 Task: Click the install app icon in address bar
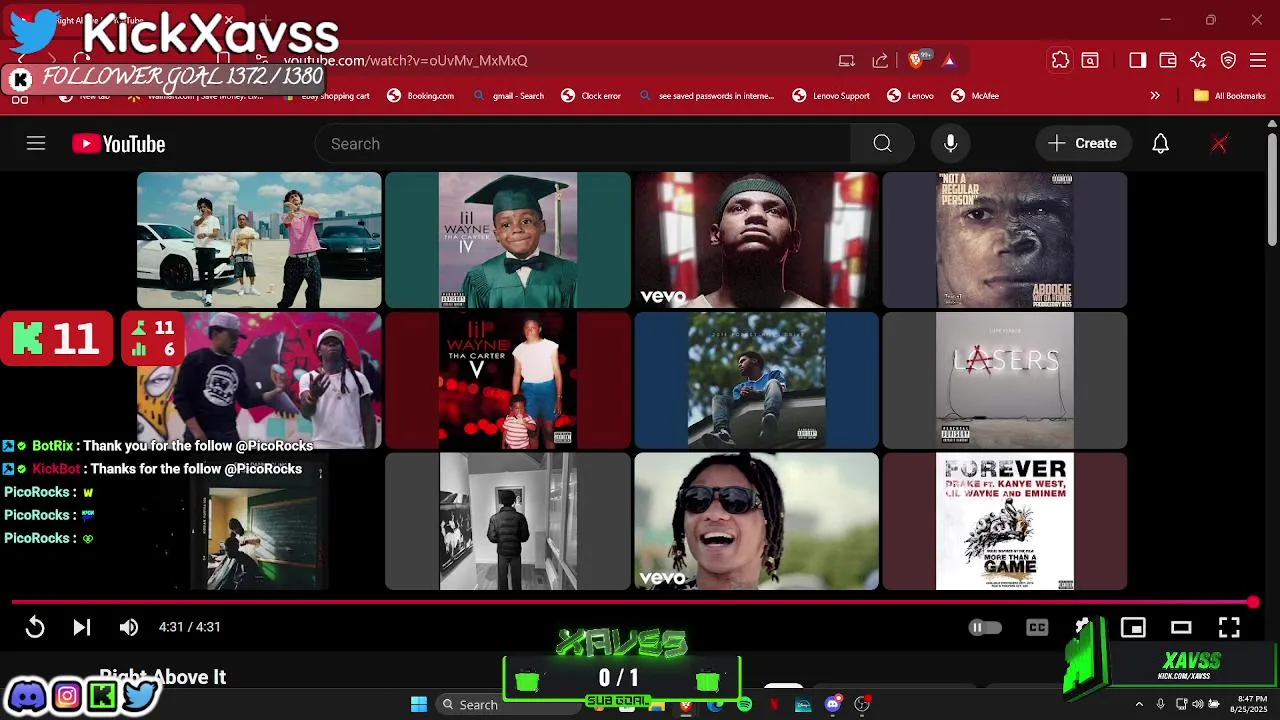(x=847, y=60)
